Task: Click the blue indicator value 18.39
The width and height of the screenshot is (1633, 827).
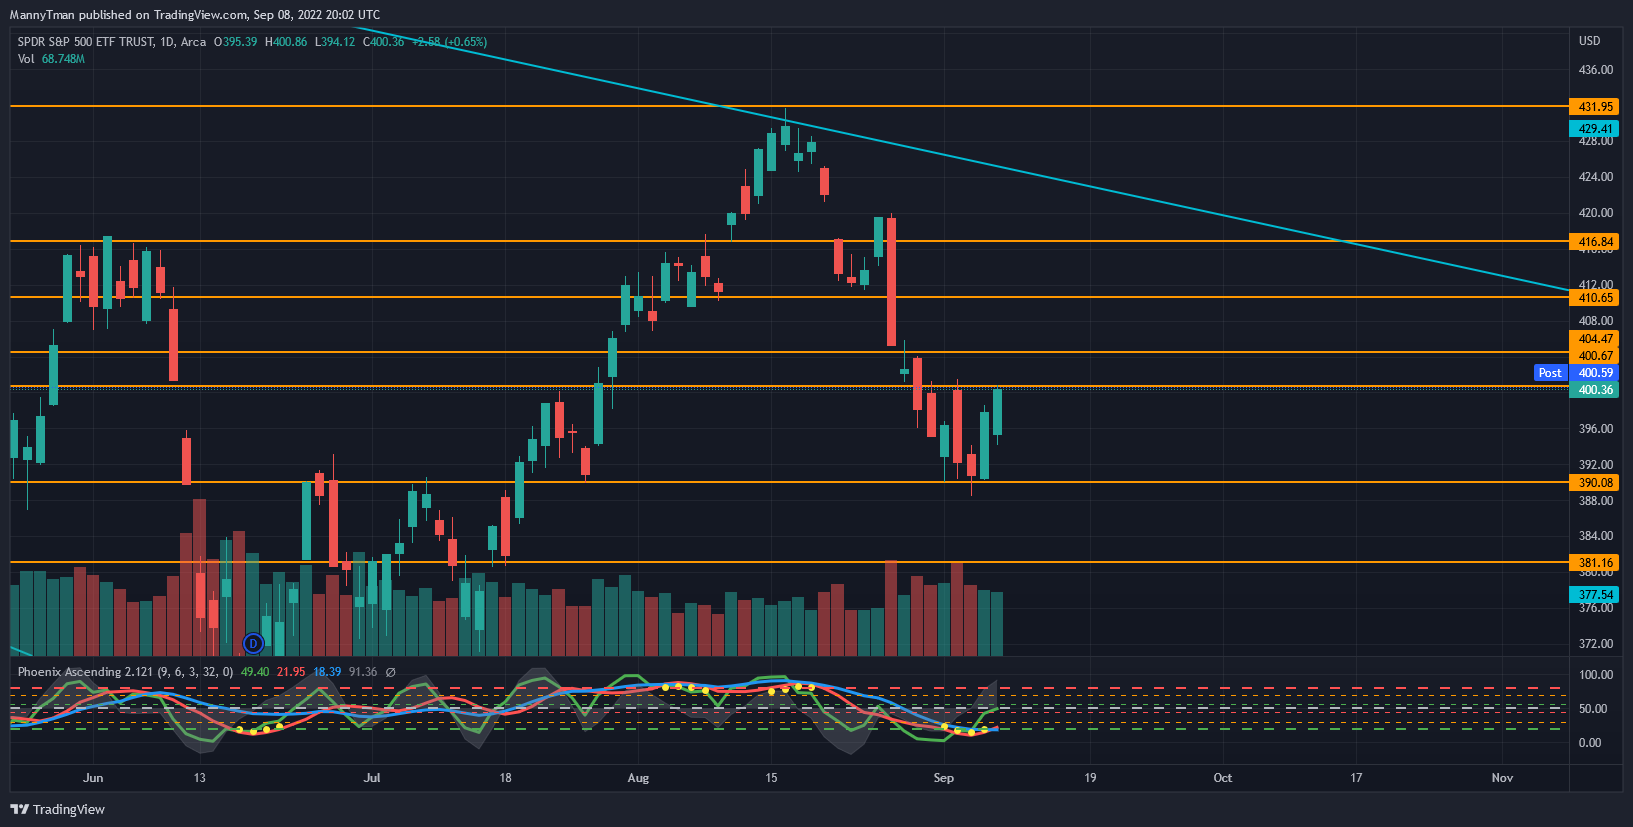Action: pos(327,672)
